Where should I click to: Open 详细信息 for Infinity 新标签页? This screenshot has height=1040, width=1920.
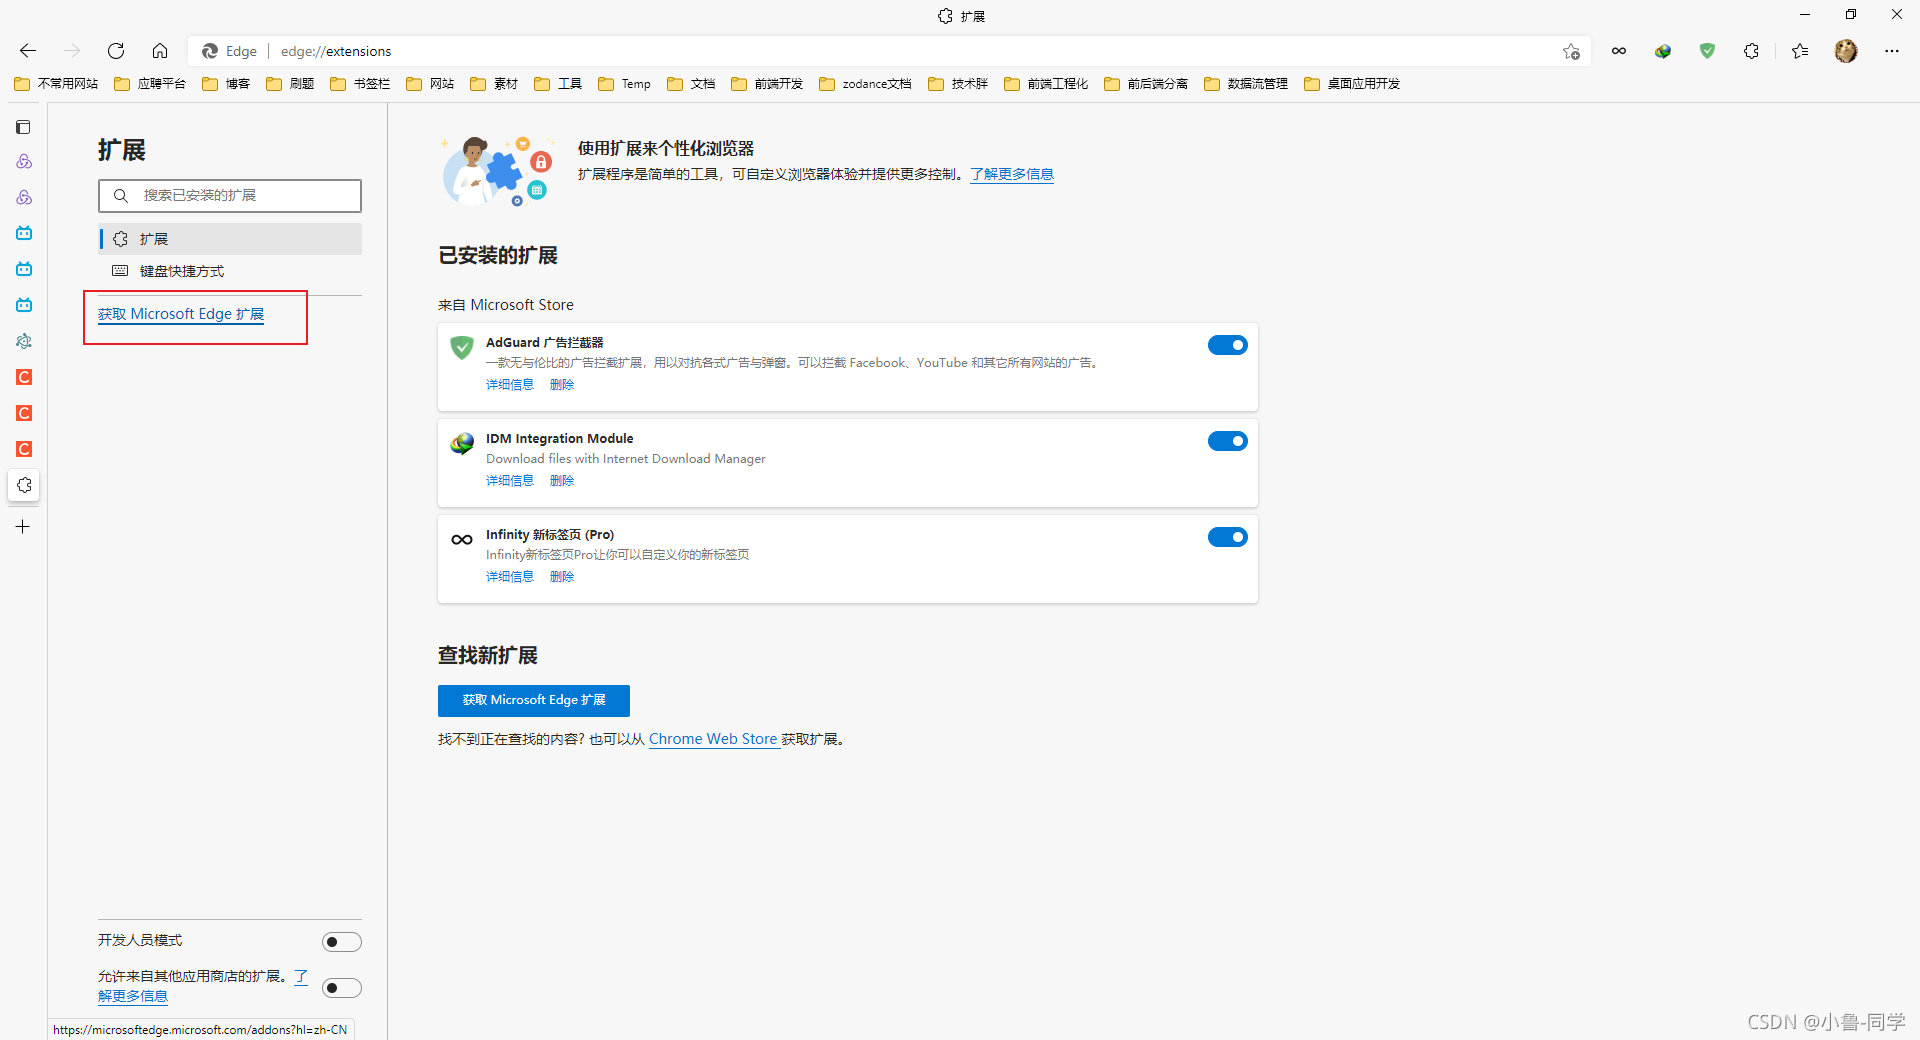510,577
